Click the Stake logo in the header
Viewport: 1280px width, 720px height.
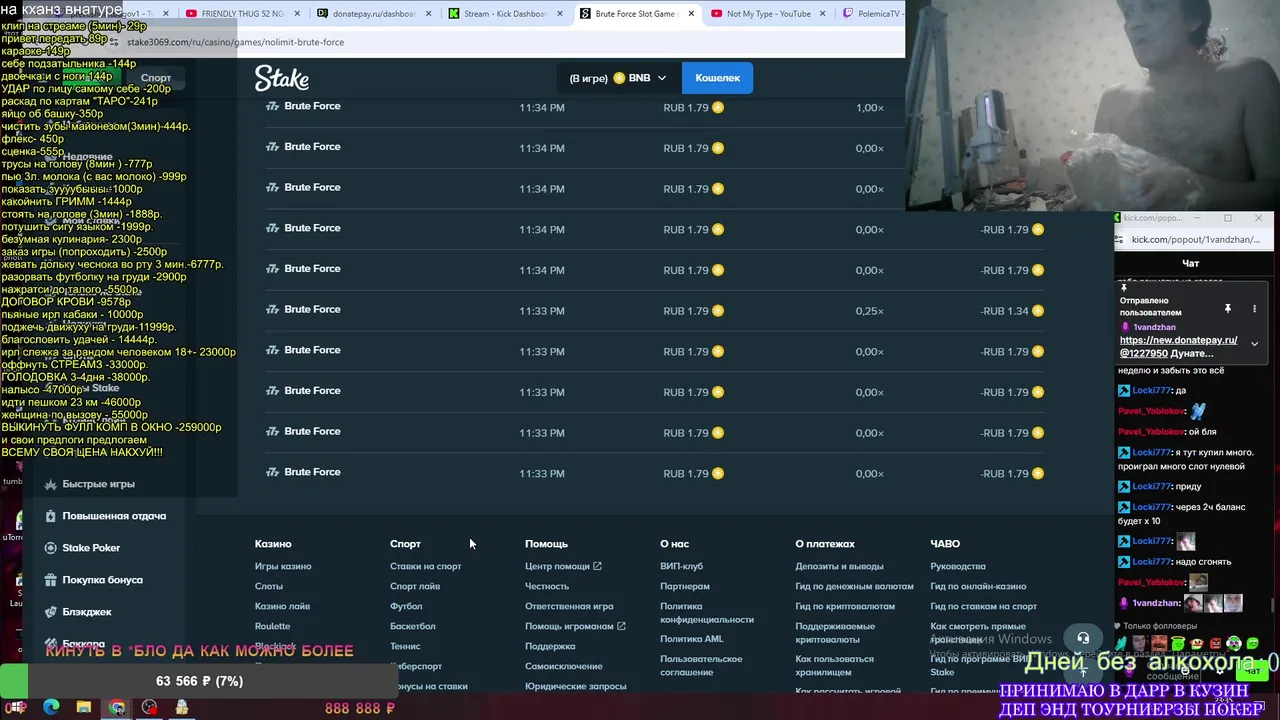[281, 78]
